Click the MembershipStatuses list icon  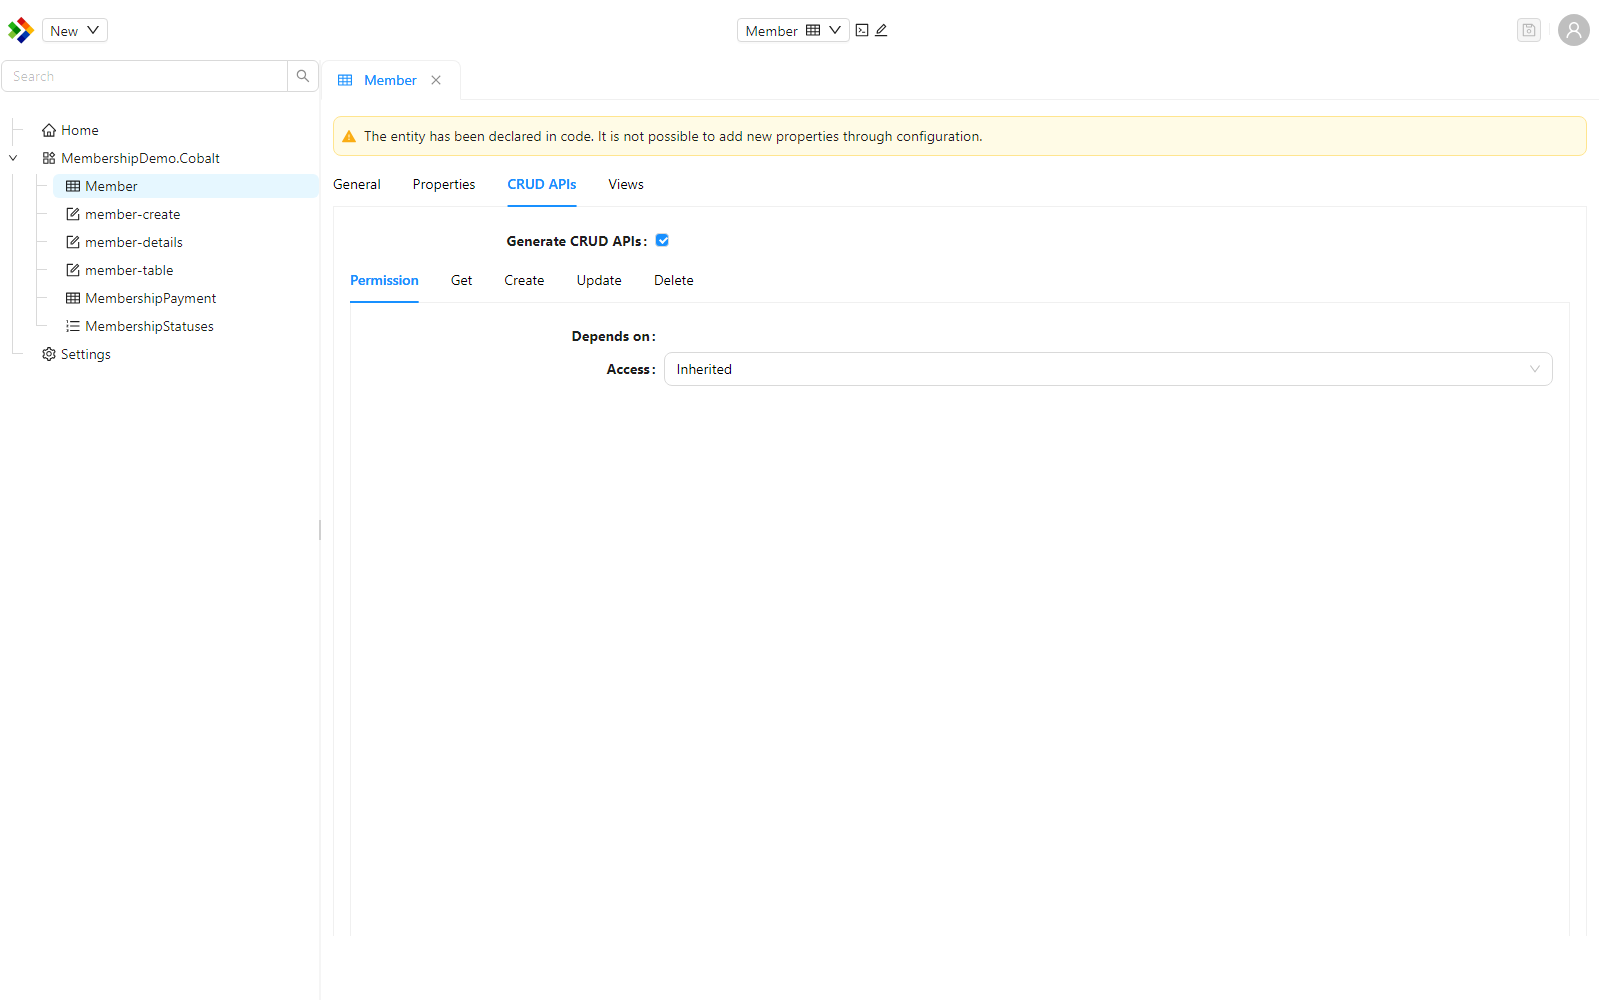(x=73, y=326)
